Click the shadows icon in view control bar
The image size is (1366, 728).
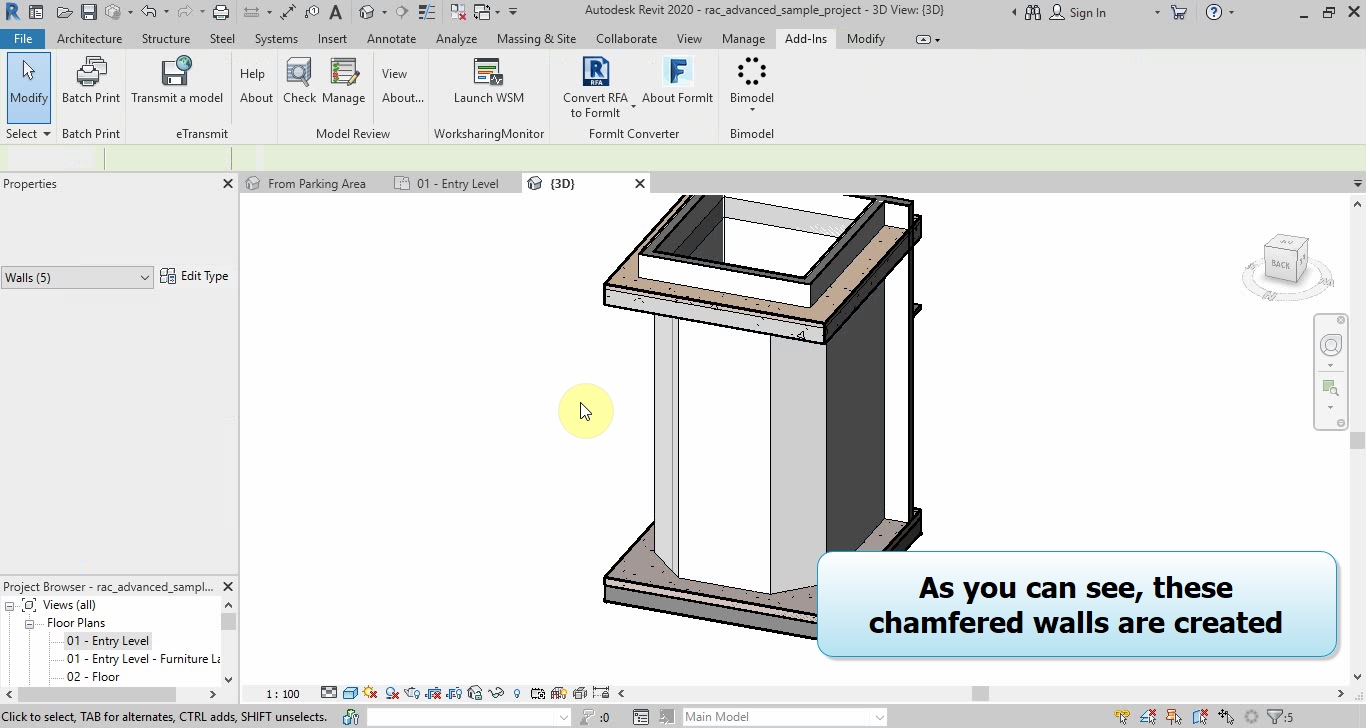pyautogui.click(x=391, y=692)
